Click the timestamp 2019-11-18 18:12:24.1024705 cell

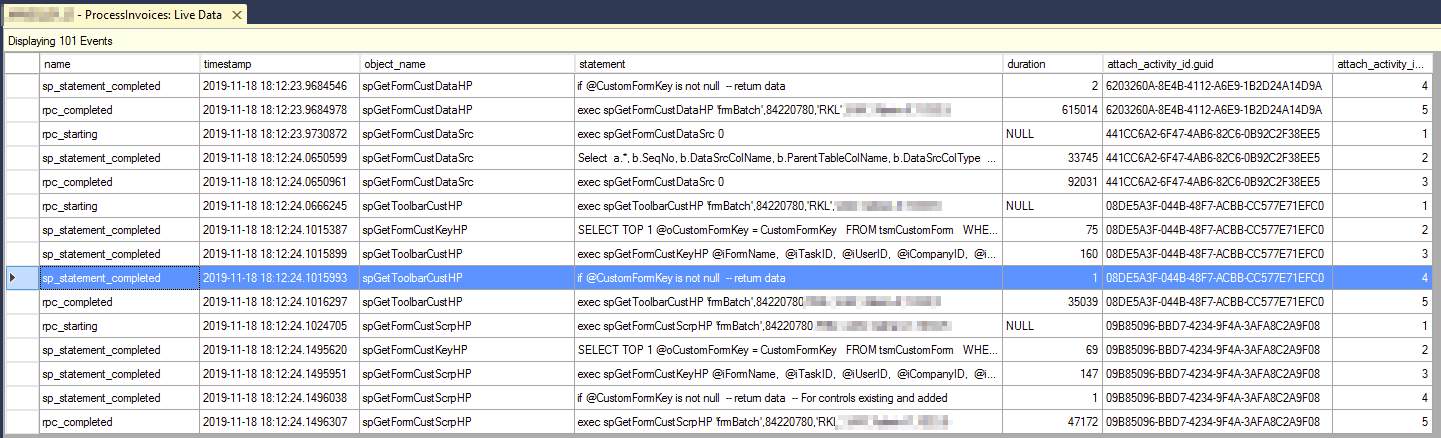pos(278,326)
